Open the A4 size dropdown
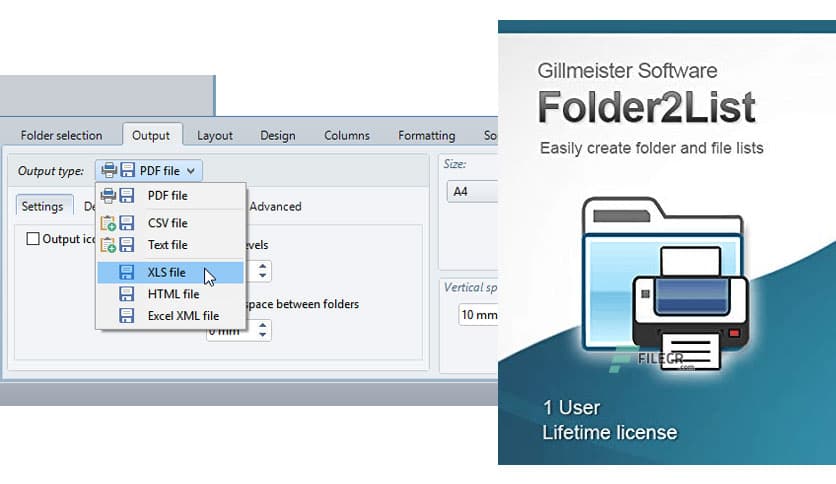 pyautogui.click(x=472, y=191)
